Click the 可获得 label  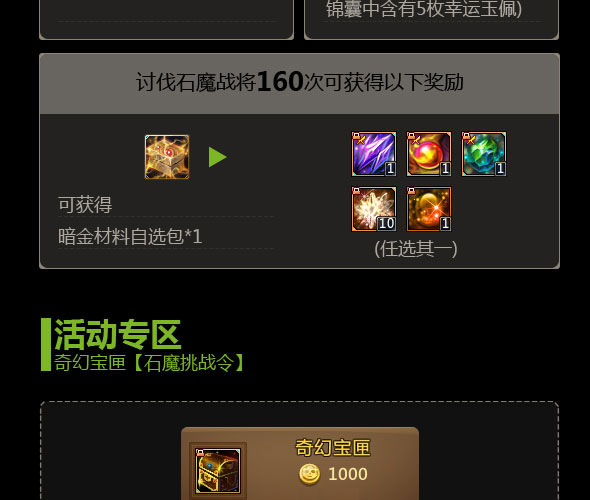click(85, 205)
